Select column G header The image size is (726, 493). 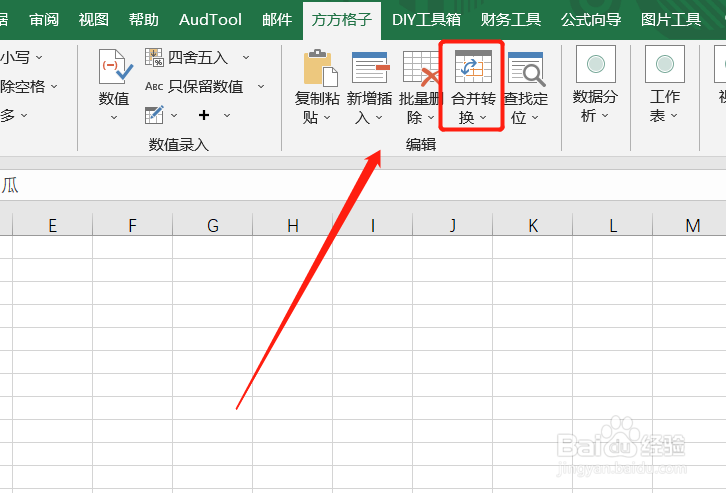[213, 225]
